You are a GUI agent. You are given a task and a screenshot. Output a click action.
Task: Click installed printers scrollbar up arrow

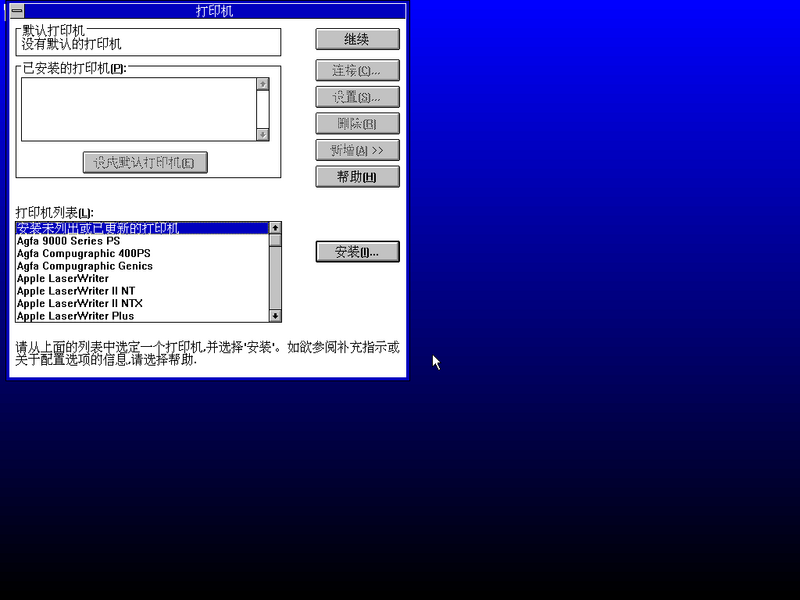coord(263,84)
